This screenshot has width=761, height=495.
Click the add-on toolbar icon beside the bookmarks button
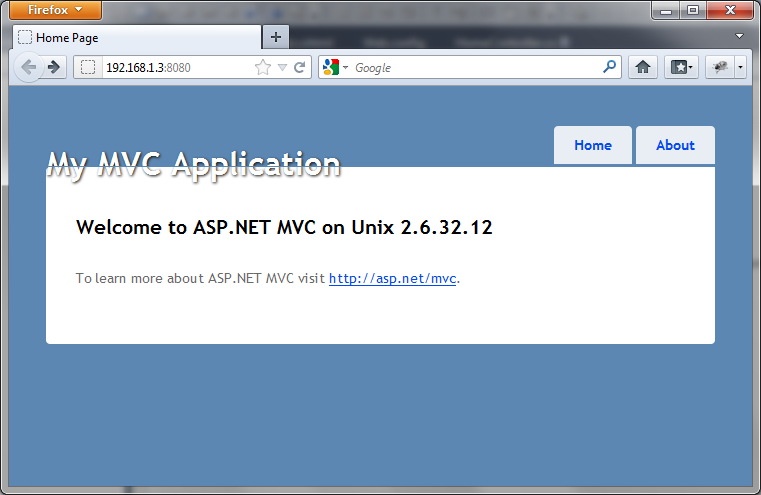720,67
